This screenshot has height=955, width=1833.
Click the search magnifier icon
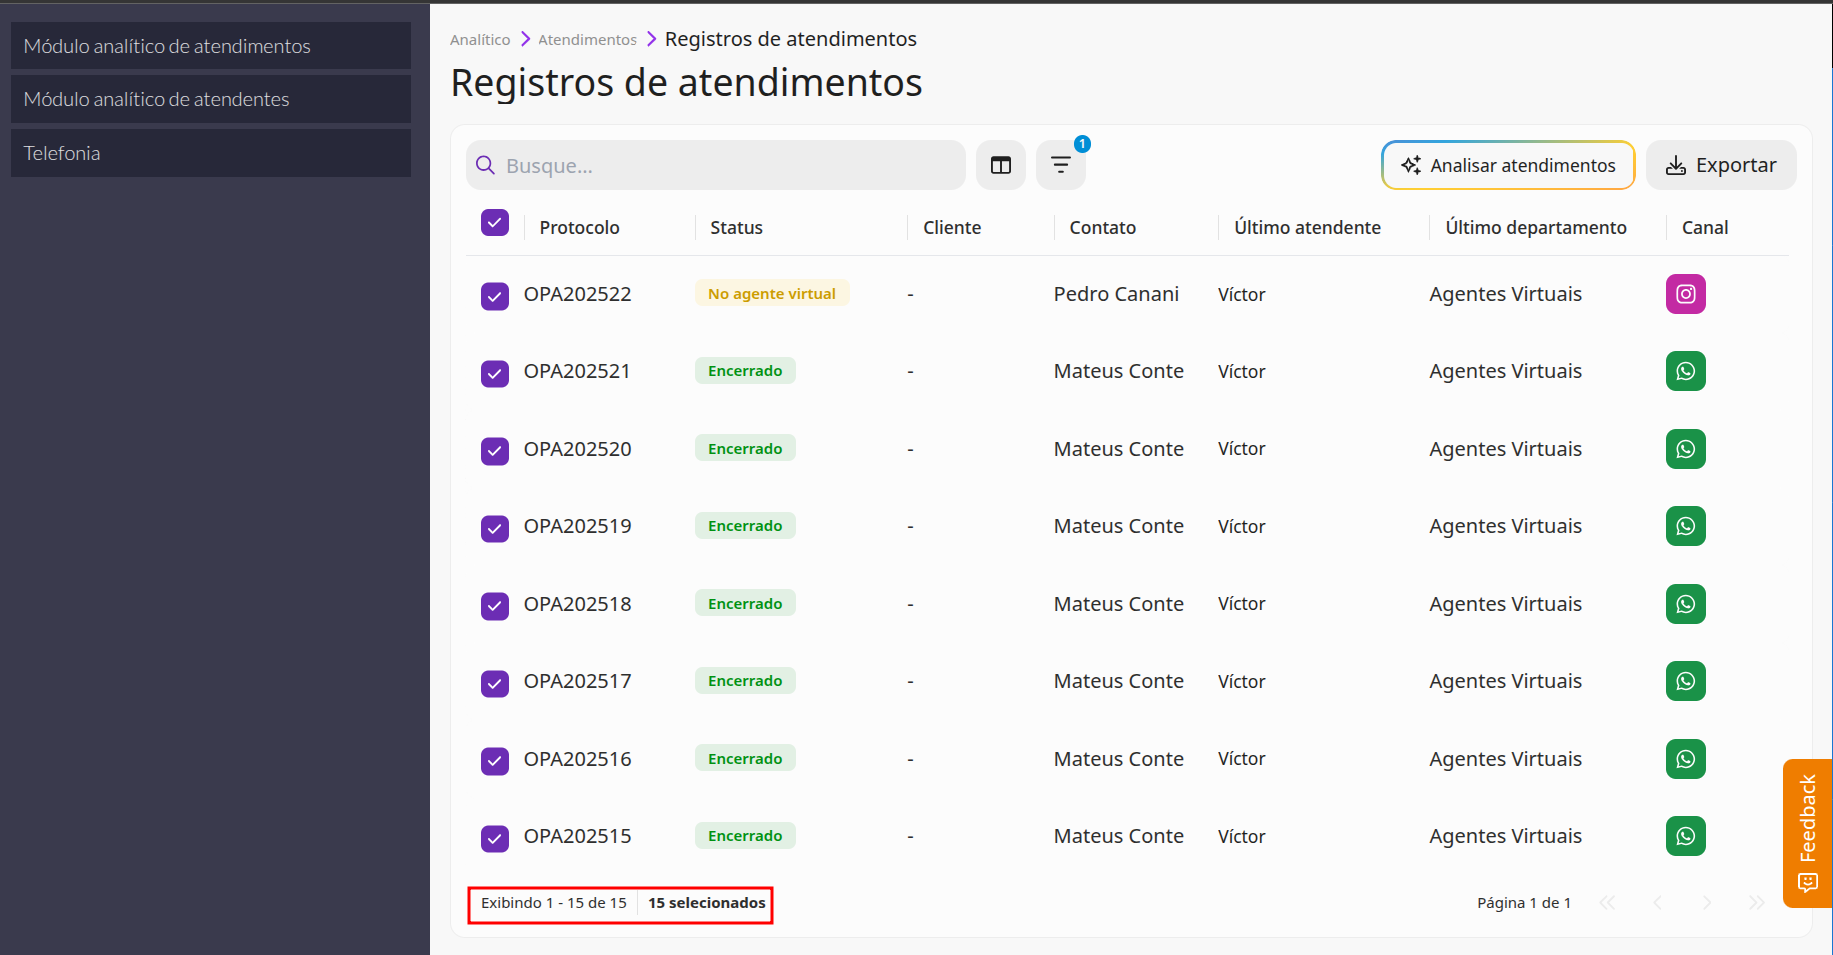click(485, 165)
